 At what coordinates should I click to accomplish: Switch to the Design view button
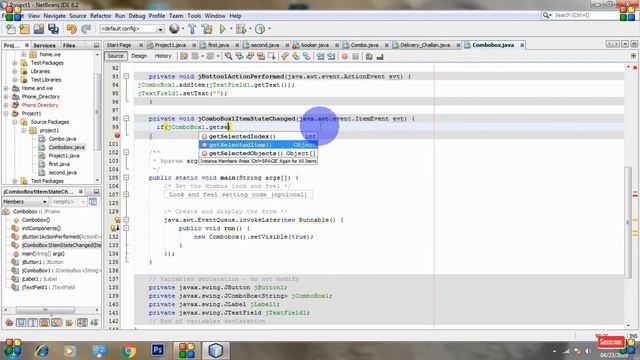(x=139, y=56)
